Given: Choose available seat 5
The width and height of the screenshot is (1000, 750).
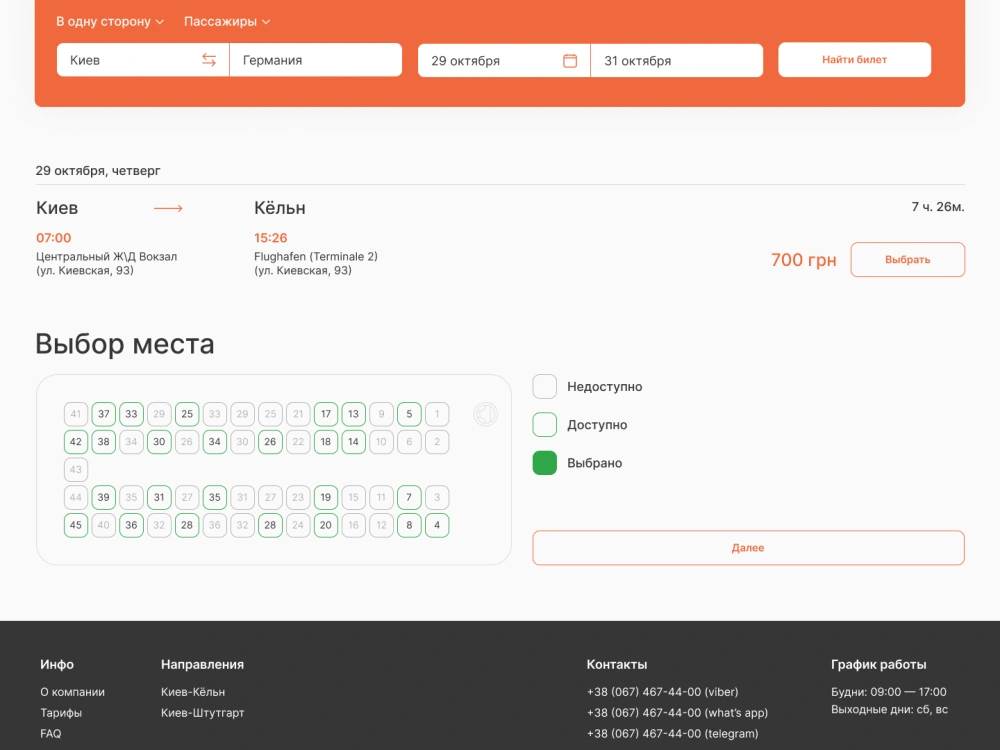Looking at the screenshot, I should pos(409,414).
